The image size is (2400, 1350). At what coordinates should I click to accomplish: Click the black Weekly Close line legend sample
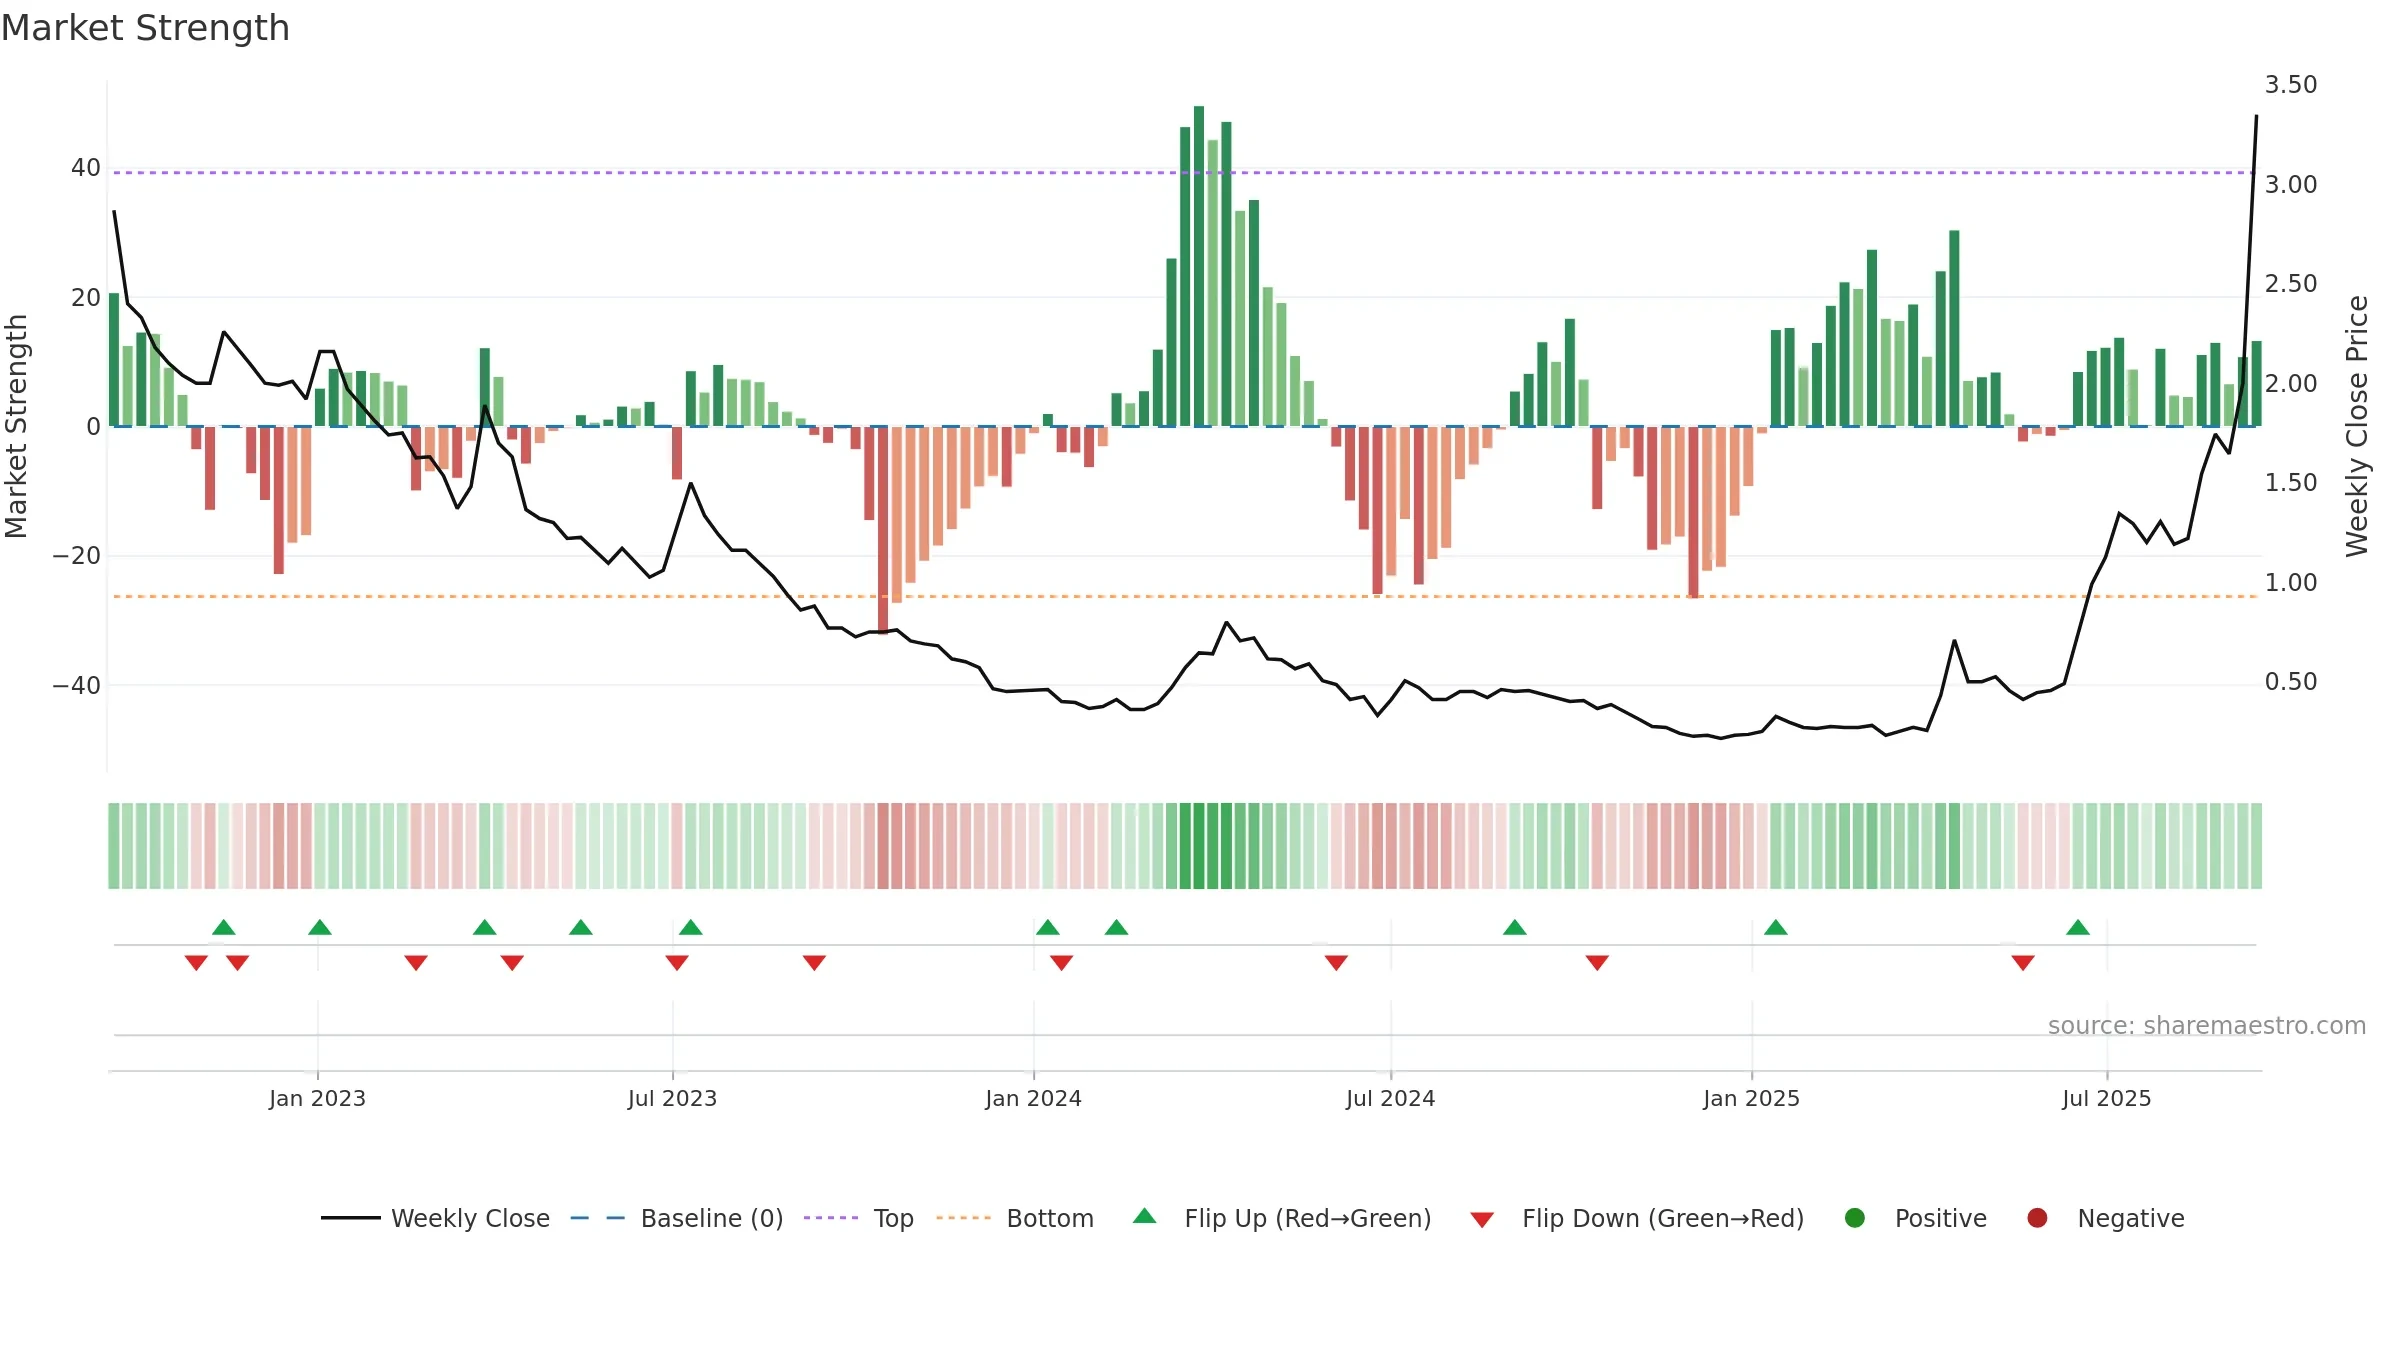pyautogui.click(x=351, y=1218)
